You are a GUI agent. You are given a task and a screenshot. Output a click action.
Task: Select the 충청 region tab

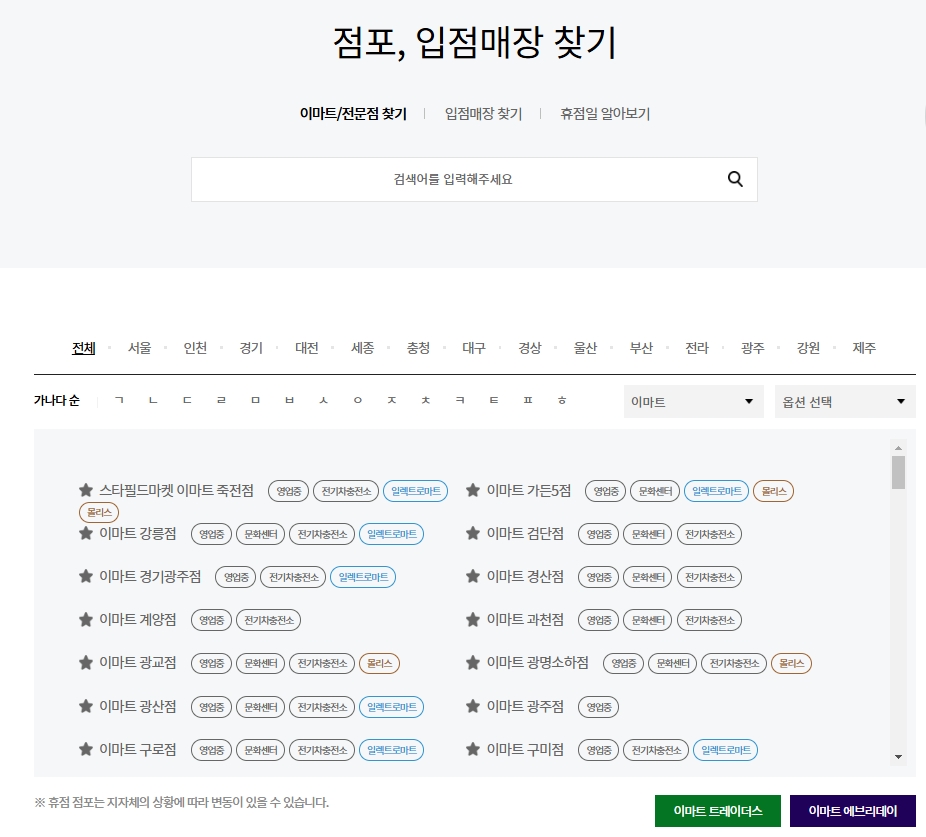click(418, 348)
